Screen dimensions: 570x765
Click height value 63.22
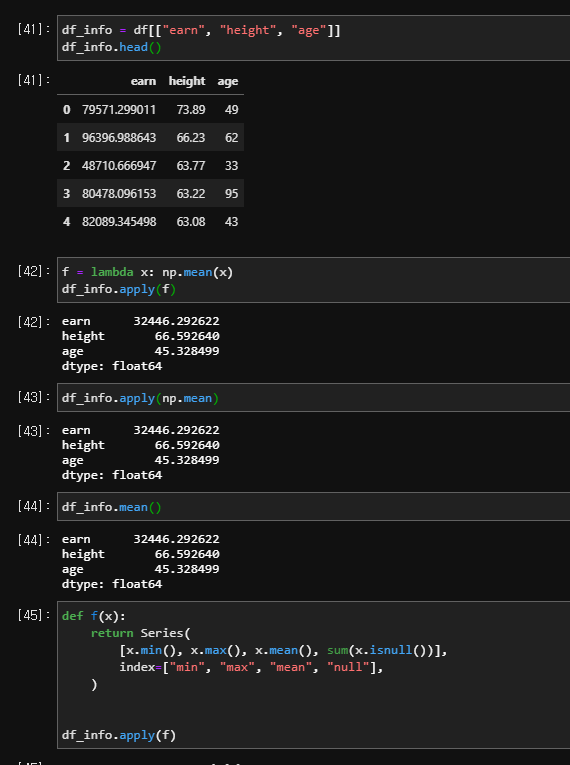191,194
